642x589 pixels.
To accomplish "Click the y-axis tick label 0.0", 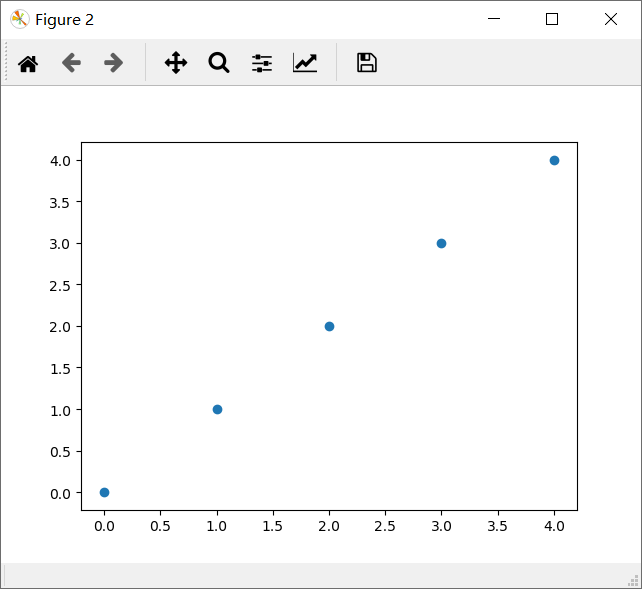I will point(60,494).
